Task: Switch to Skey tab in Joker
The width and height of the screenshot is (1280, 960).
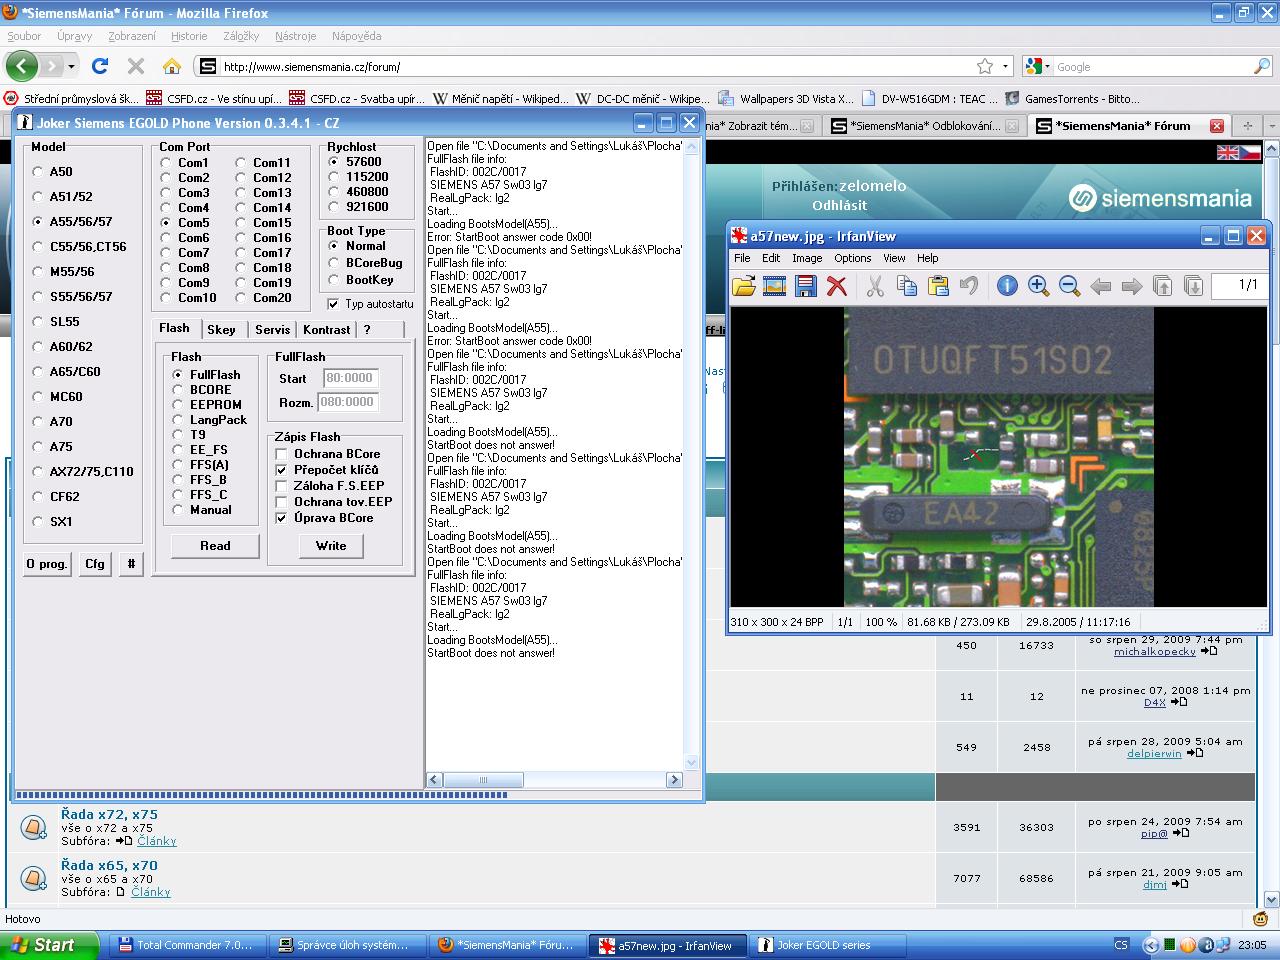Action: point(222,330)
